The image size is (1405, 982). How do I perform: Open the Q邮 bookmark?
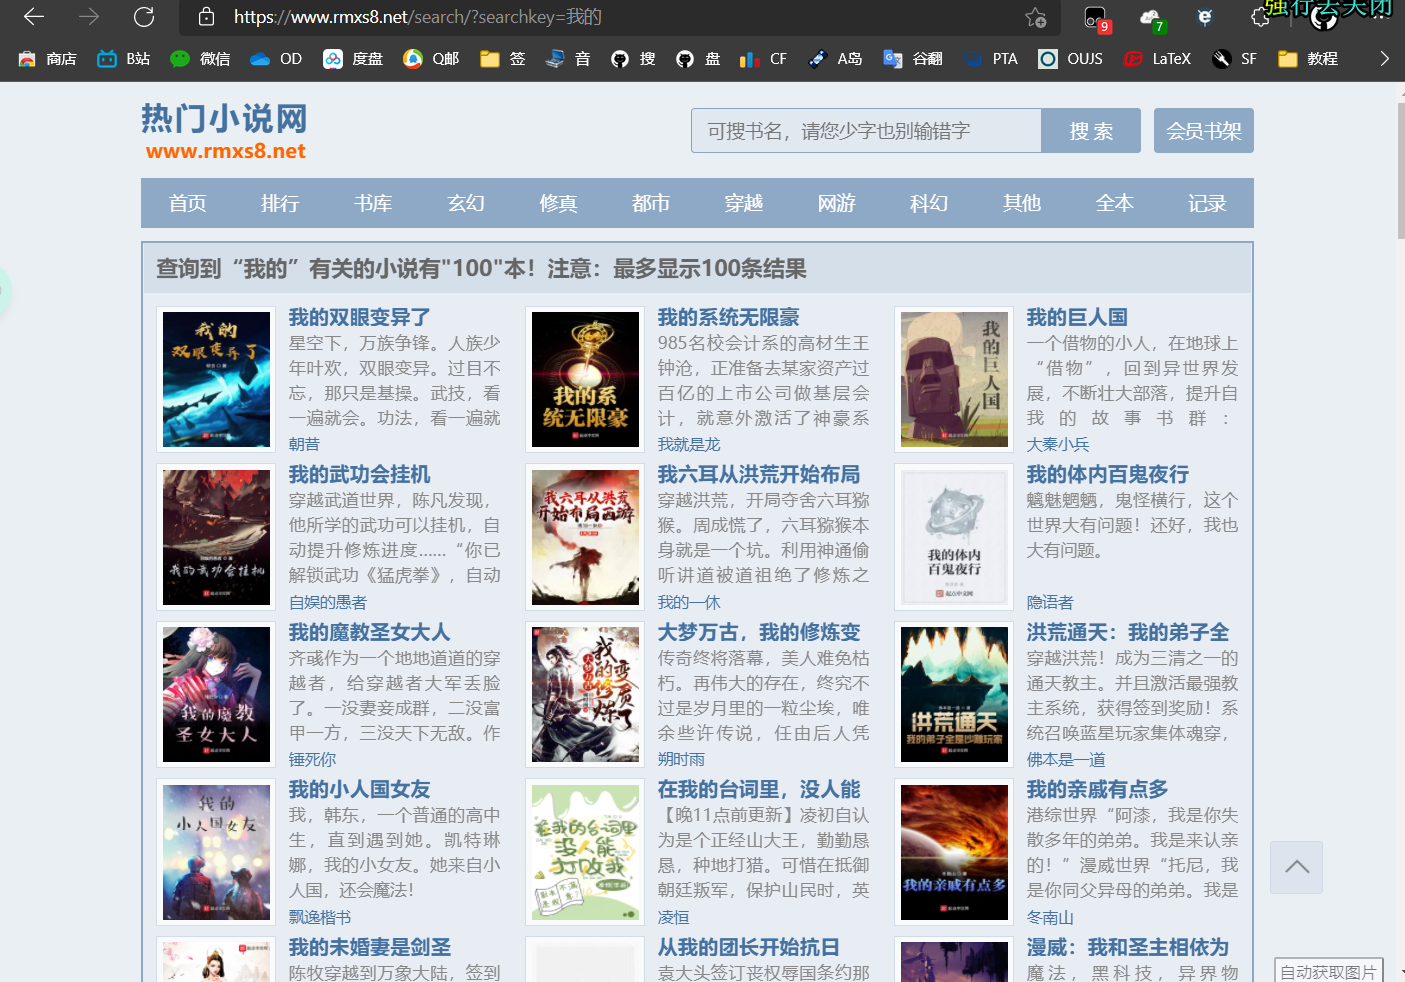click(x=430, y=58)
